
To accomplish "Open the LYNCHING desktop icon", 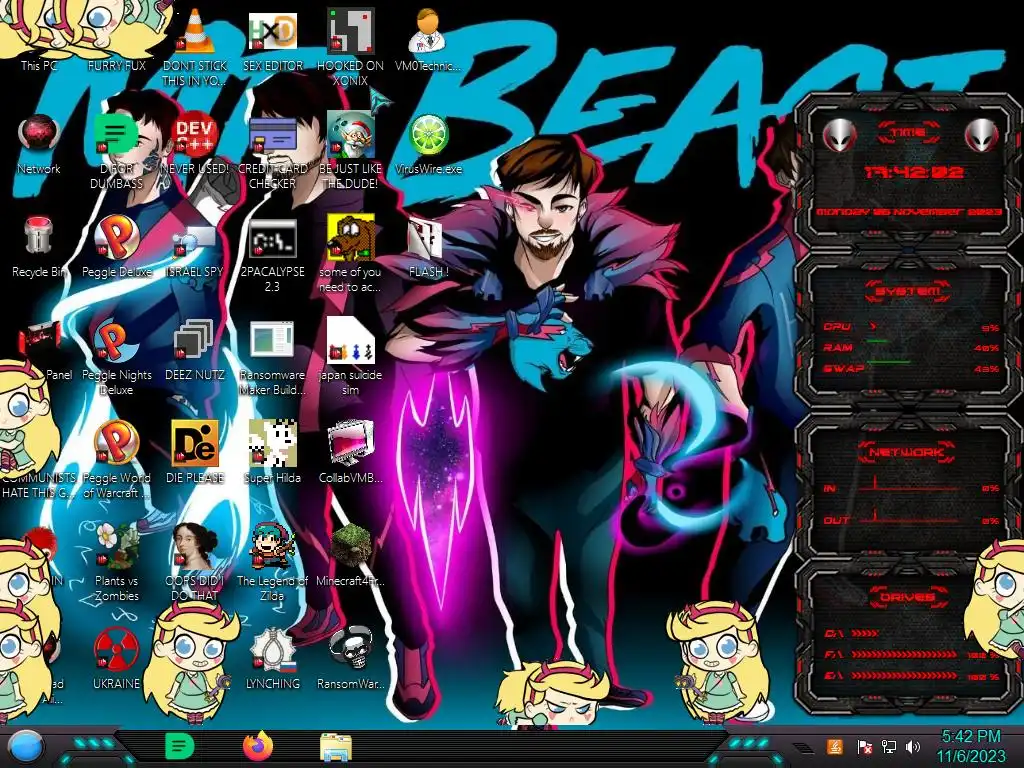I will coord(272,649).
